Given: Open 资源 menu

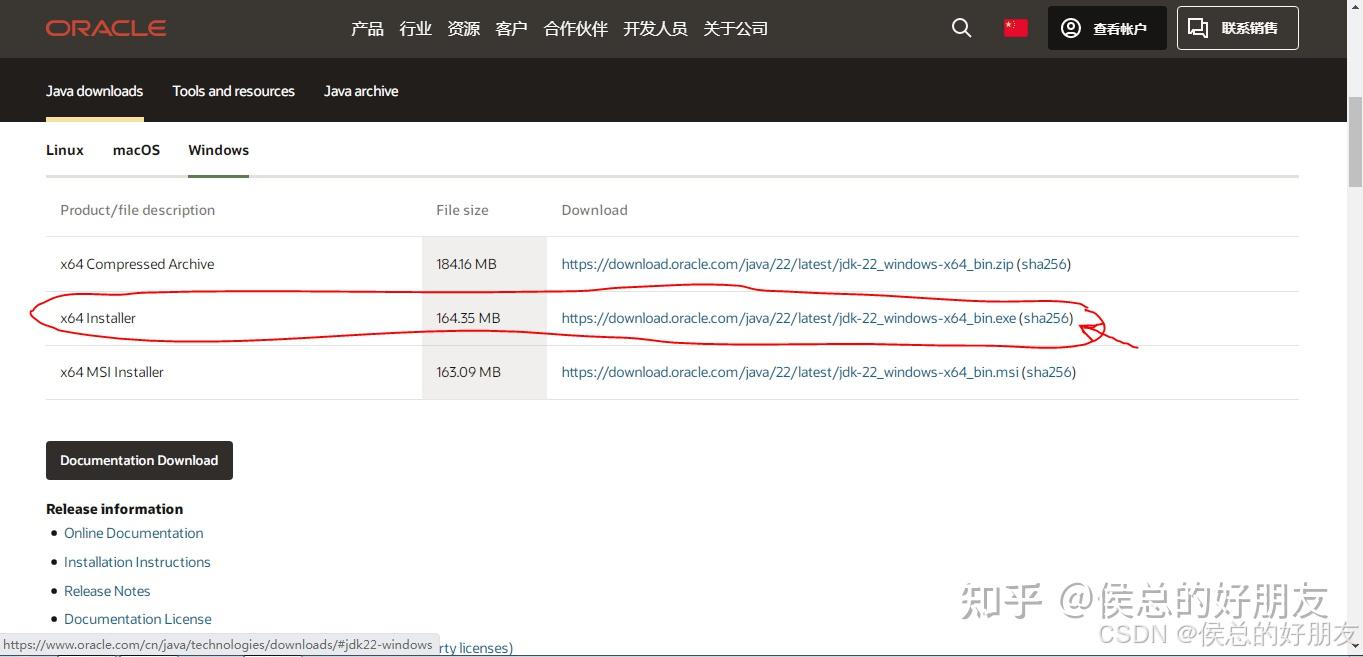Looking at the screenshot, I should (463, 29).
